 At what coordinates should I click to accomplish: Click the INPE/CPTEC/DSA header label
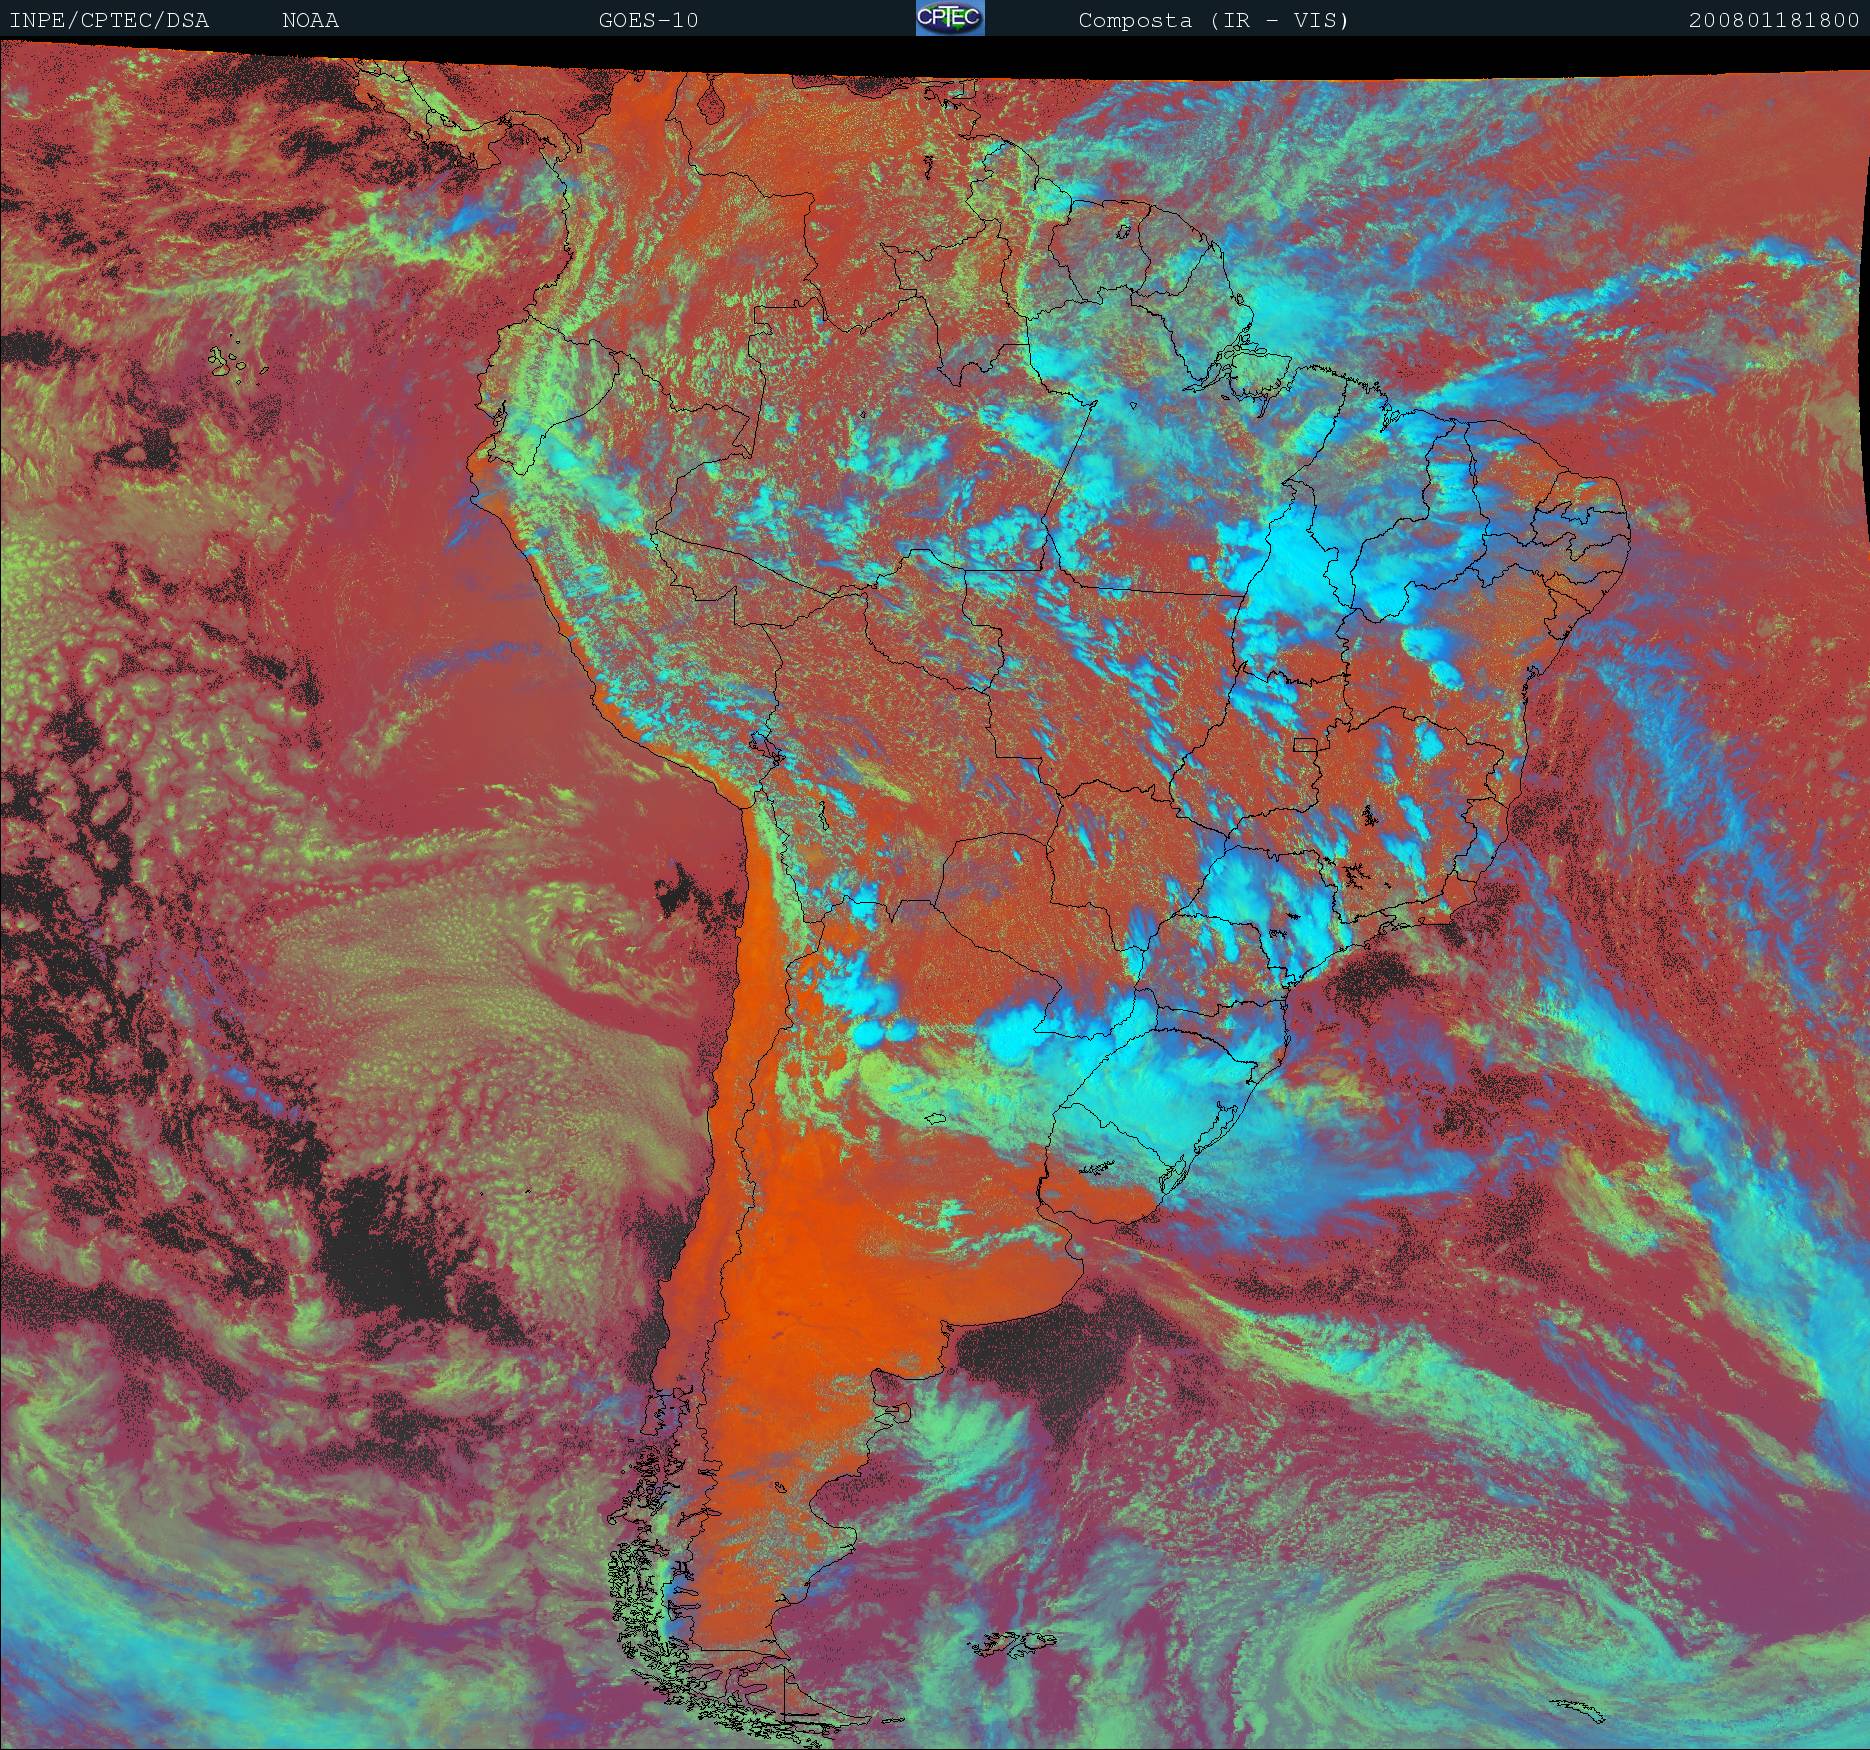click(x=109, y=20)
